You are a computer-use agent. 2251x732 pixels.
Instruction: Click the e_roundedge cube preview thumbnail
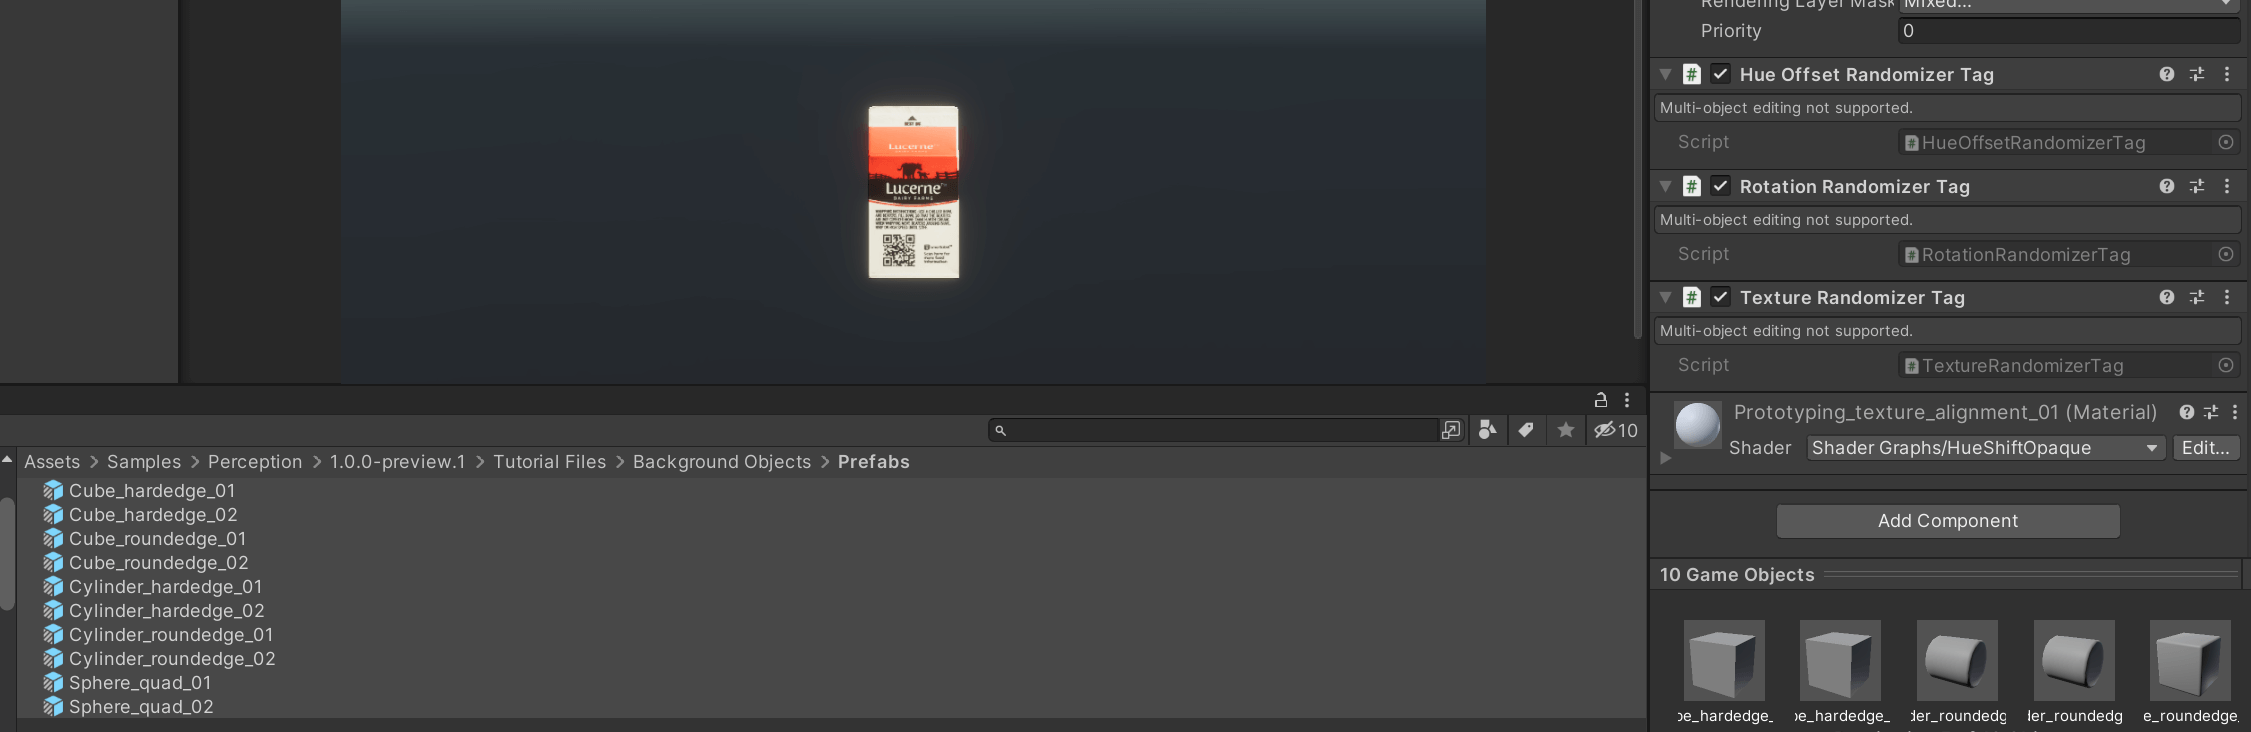click(x=2190, y=660)
